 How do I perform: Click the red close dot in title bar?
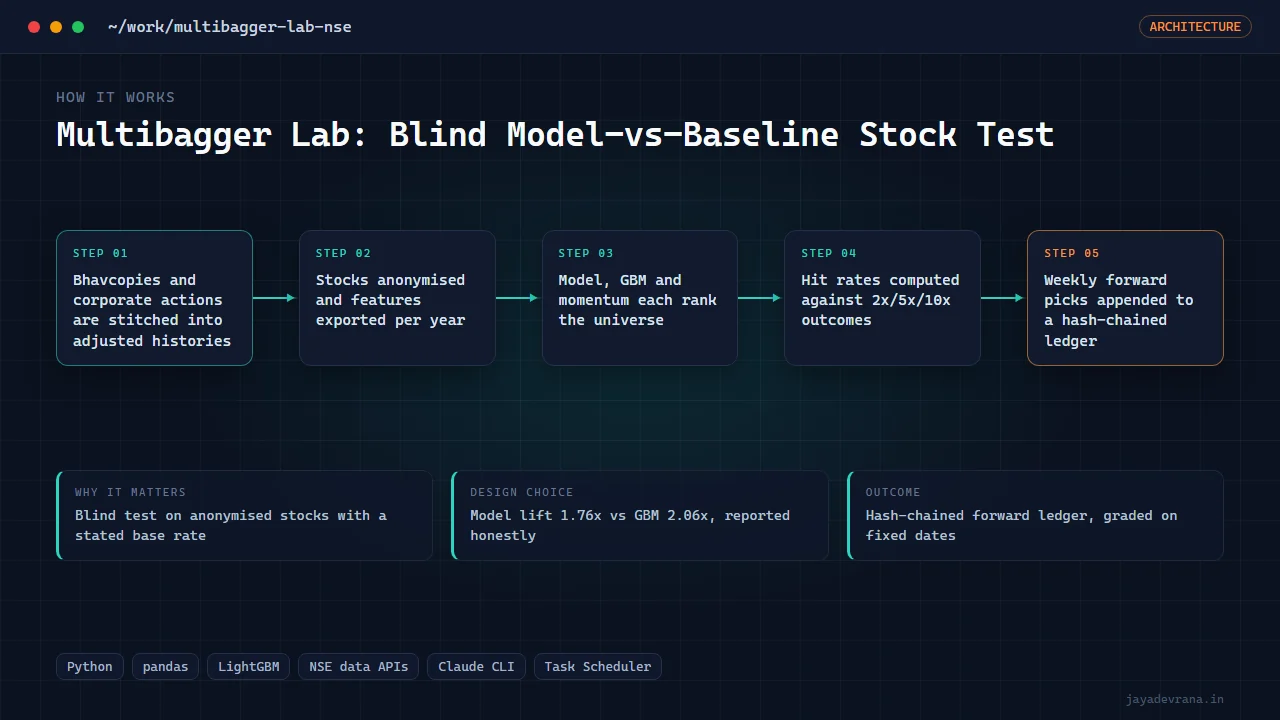pyautogui.click(x=34, y=27)
